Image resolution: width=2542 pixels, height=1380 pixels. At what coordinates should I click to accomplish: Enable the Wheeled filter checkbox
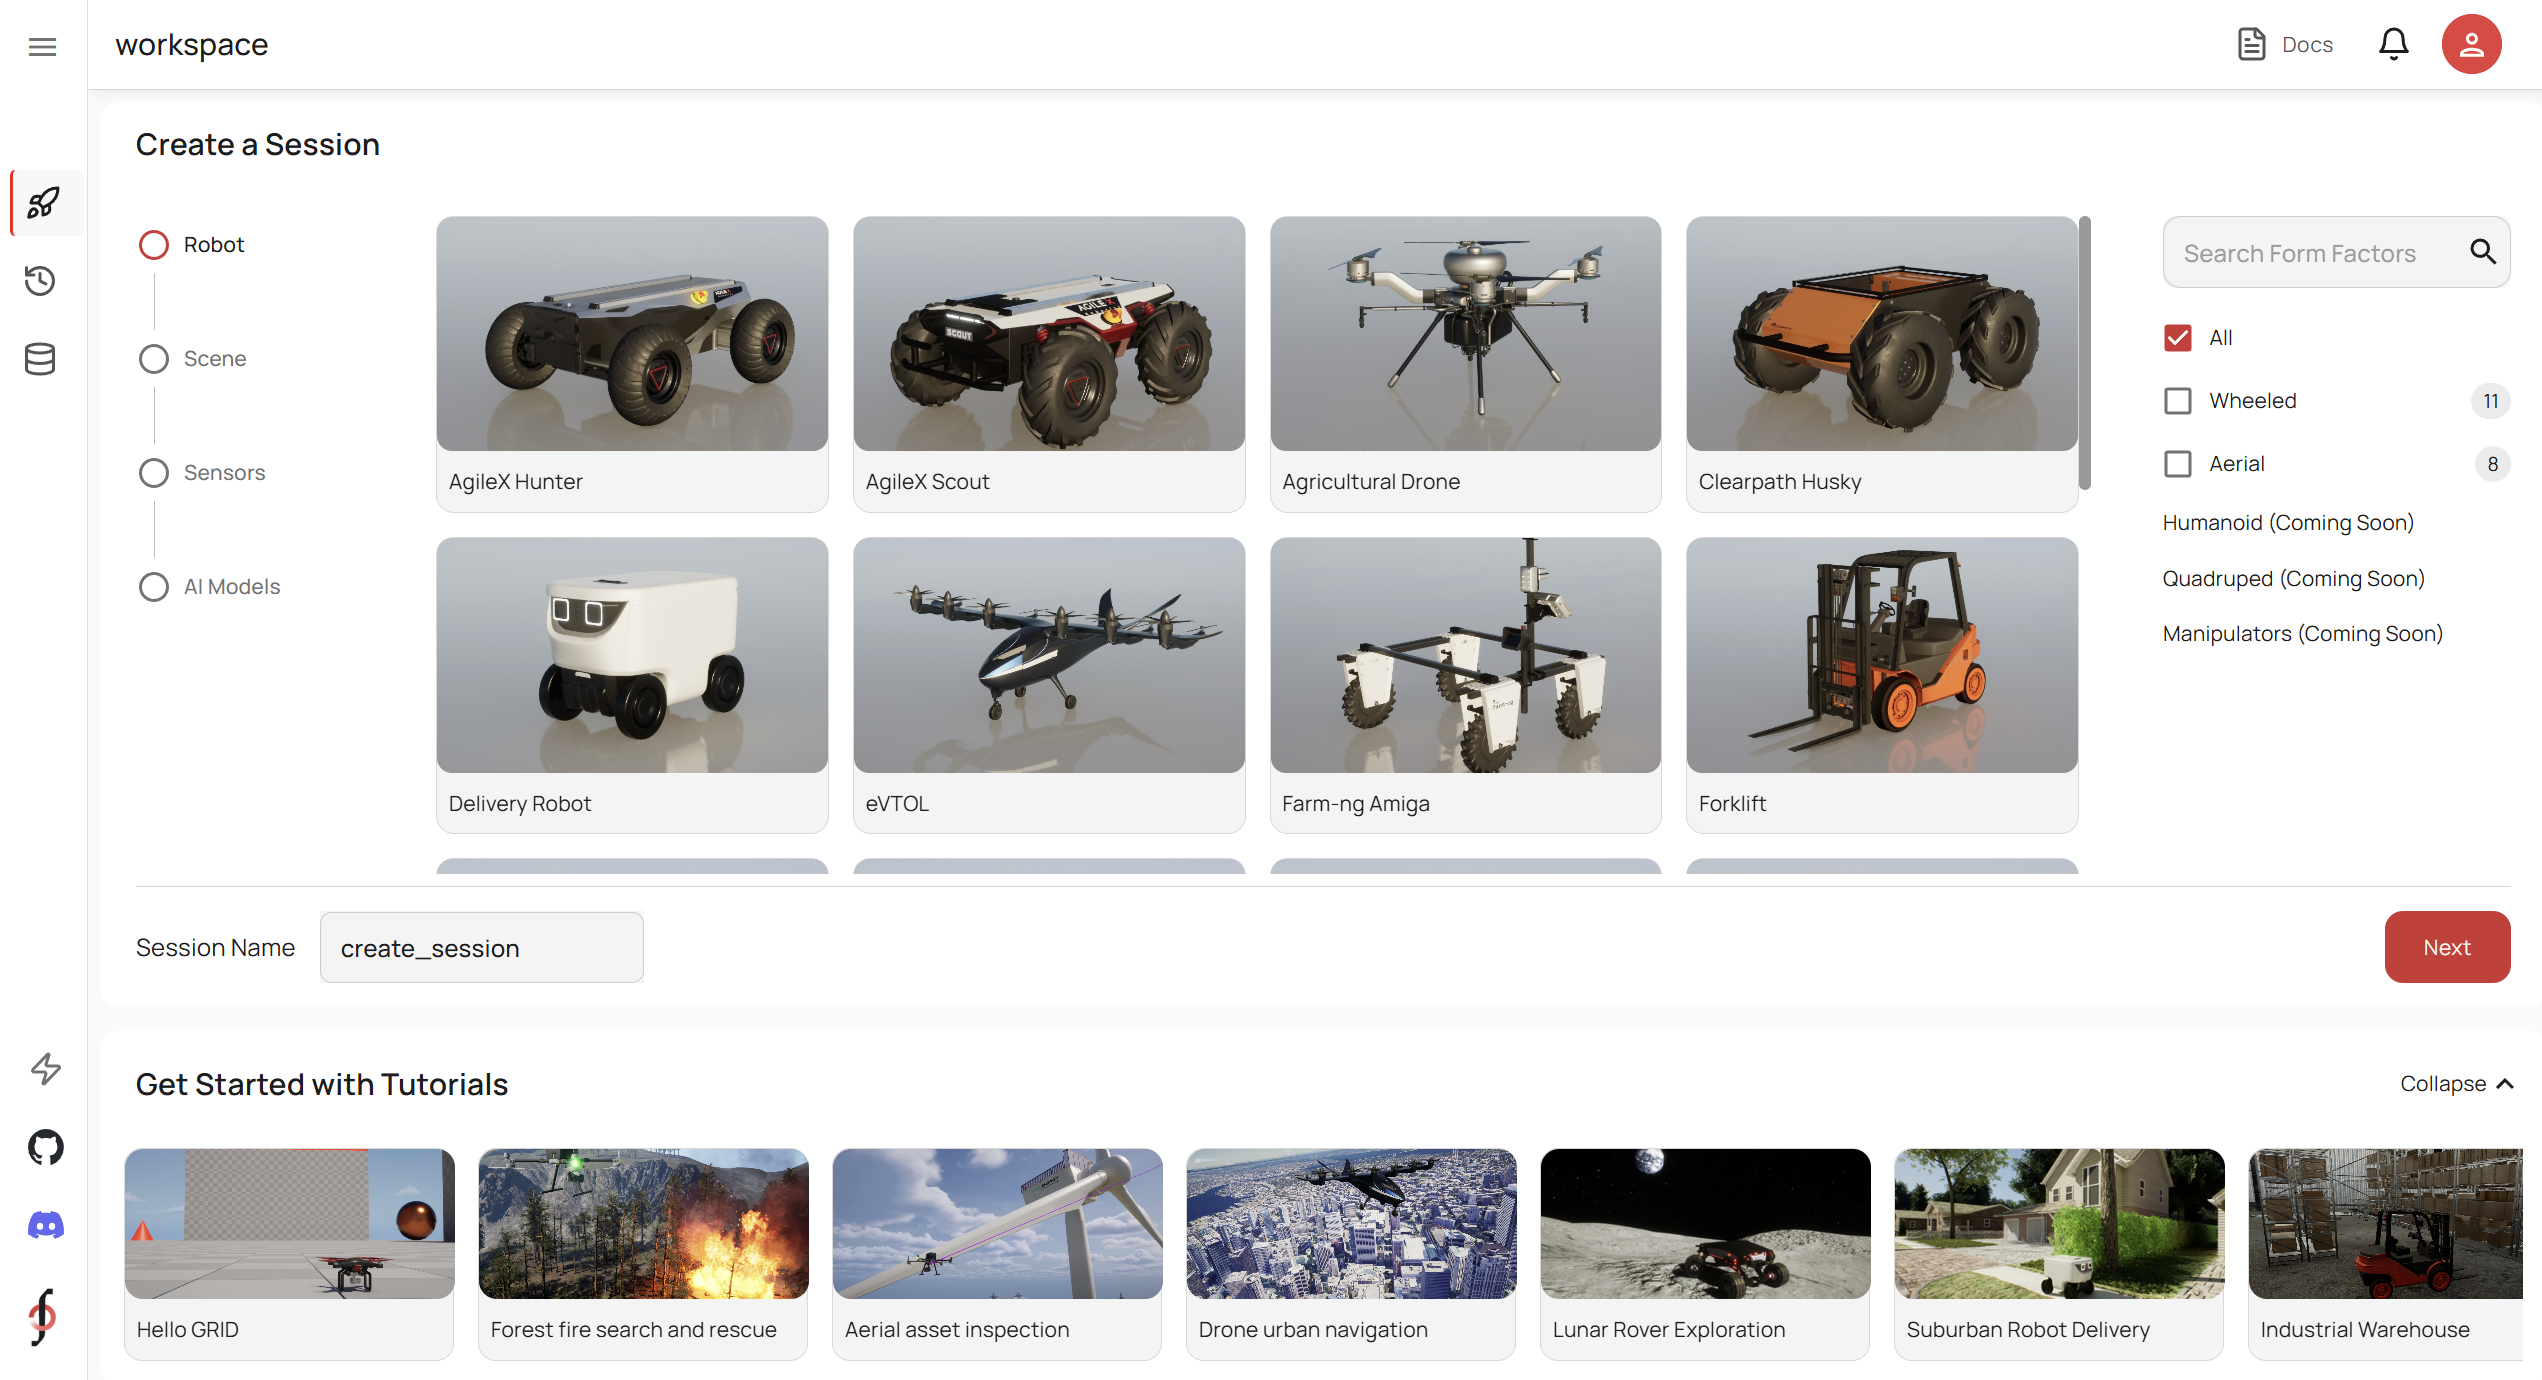(x=2177, y=401)
